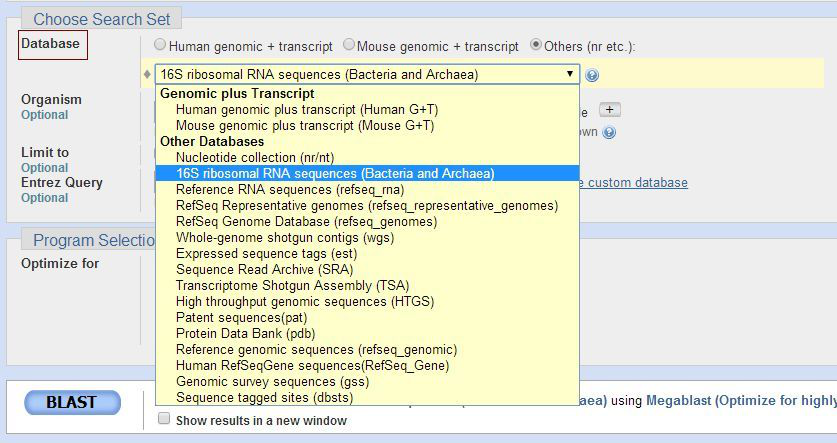Click the blue BLAST button
The width and height of the screenshot is (837, 443).
pyautogui.click(x=73, y=402)
